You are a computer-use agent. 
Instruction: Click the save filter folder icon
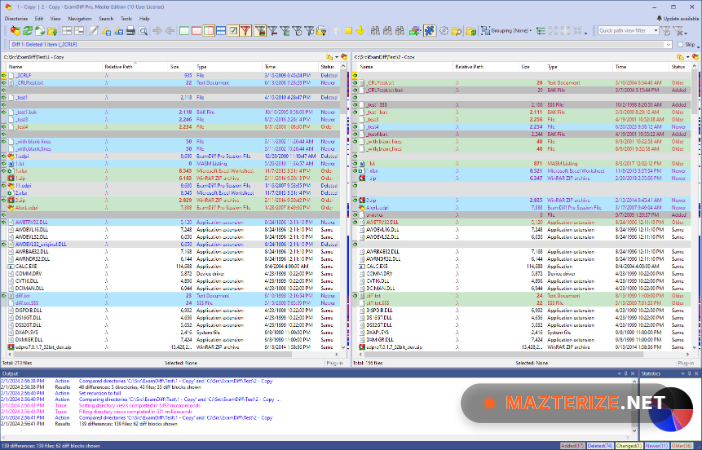[321, 30]
